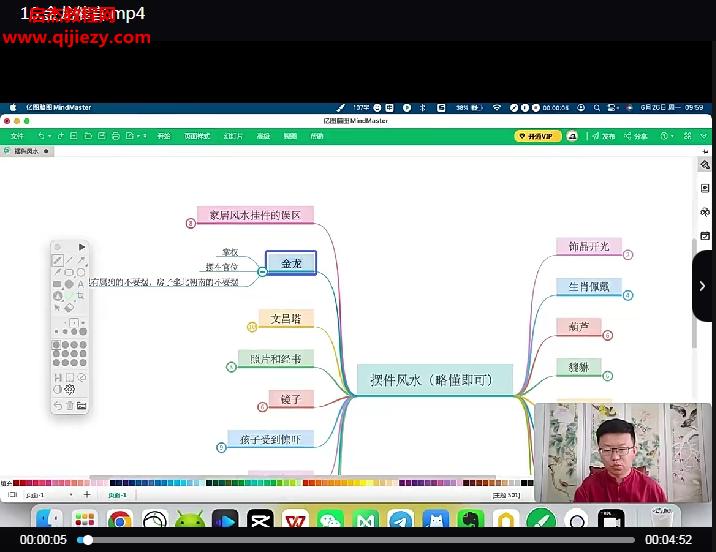Open WeChat from the dock
This screenshot has width=716, height=552.
(330, 520)
